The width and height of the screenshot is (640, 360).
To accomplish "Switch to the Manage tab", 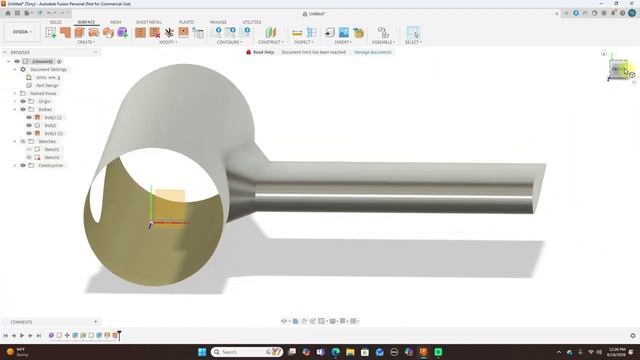I will 218,22.
